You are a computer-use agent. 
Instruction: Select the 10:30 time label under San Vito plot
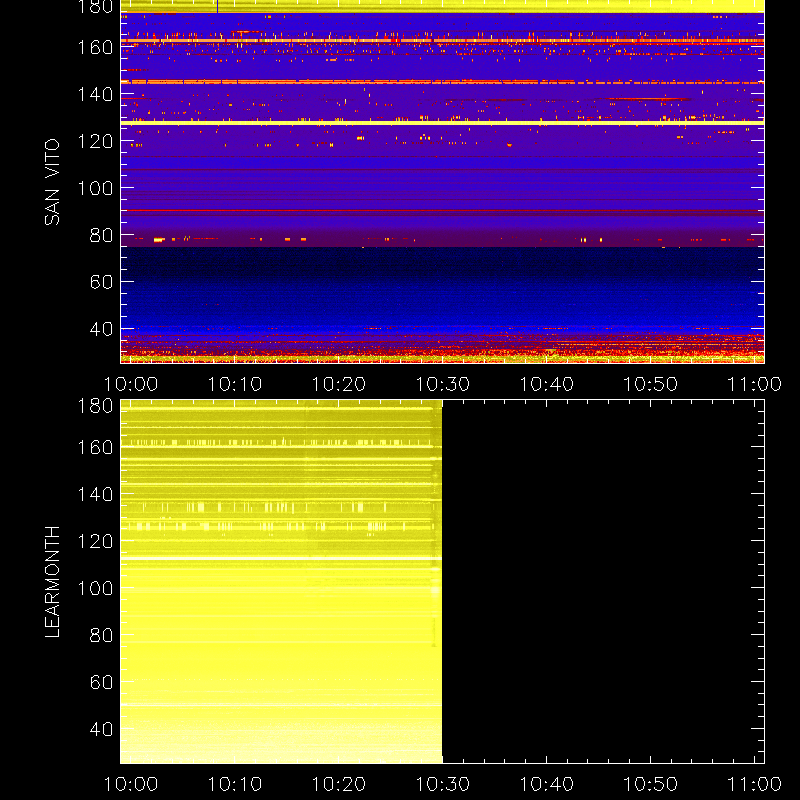pyautogui.click(x=442, y=384)
